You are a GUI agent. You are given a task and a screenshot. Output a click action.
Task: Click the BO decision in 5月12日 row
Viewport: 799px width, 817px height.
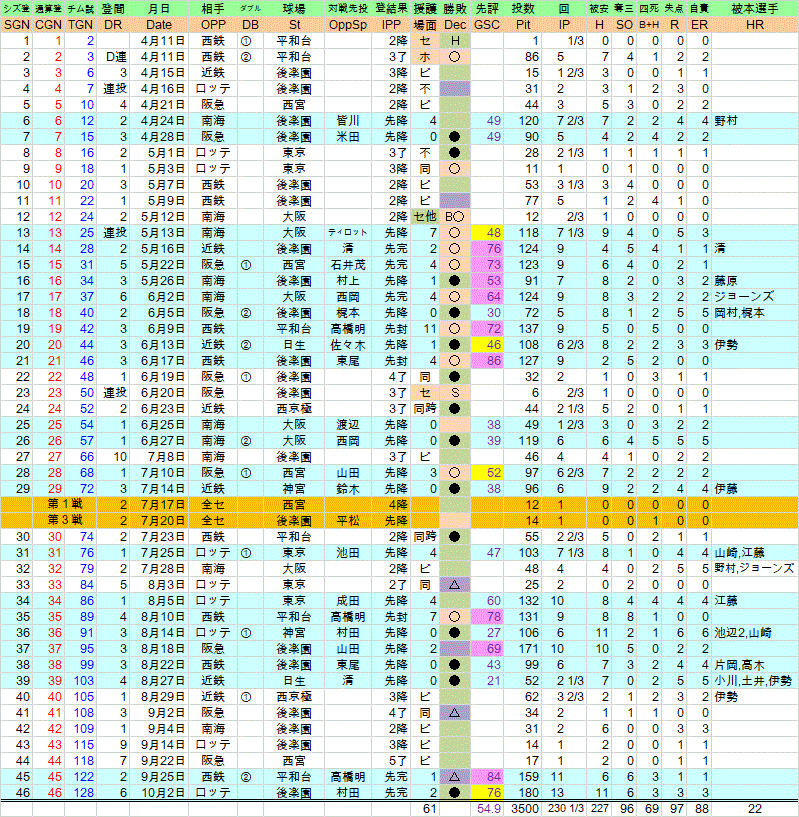pyautogui.click(x=455, y=217)
